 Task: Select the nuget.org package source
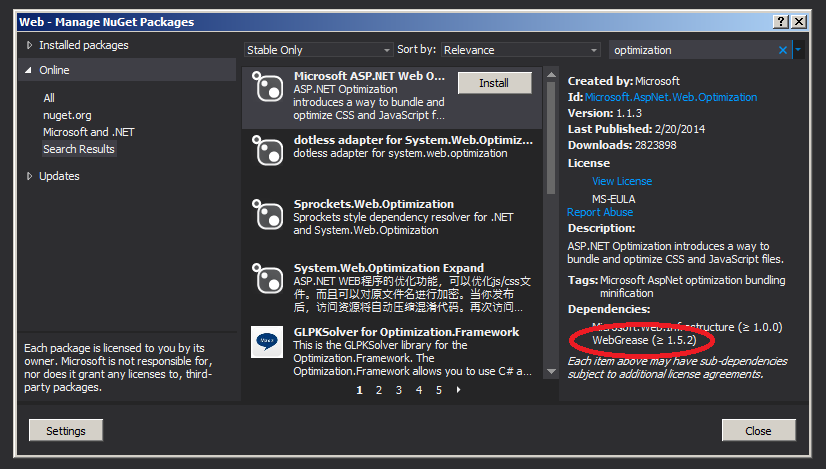pyautogui.click(x=67, y=115)
